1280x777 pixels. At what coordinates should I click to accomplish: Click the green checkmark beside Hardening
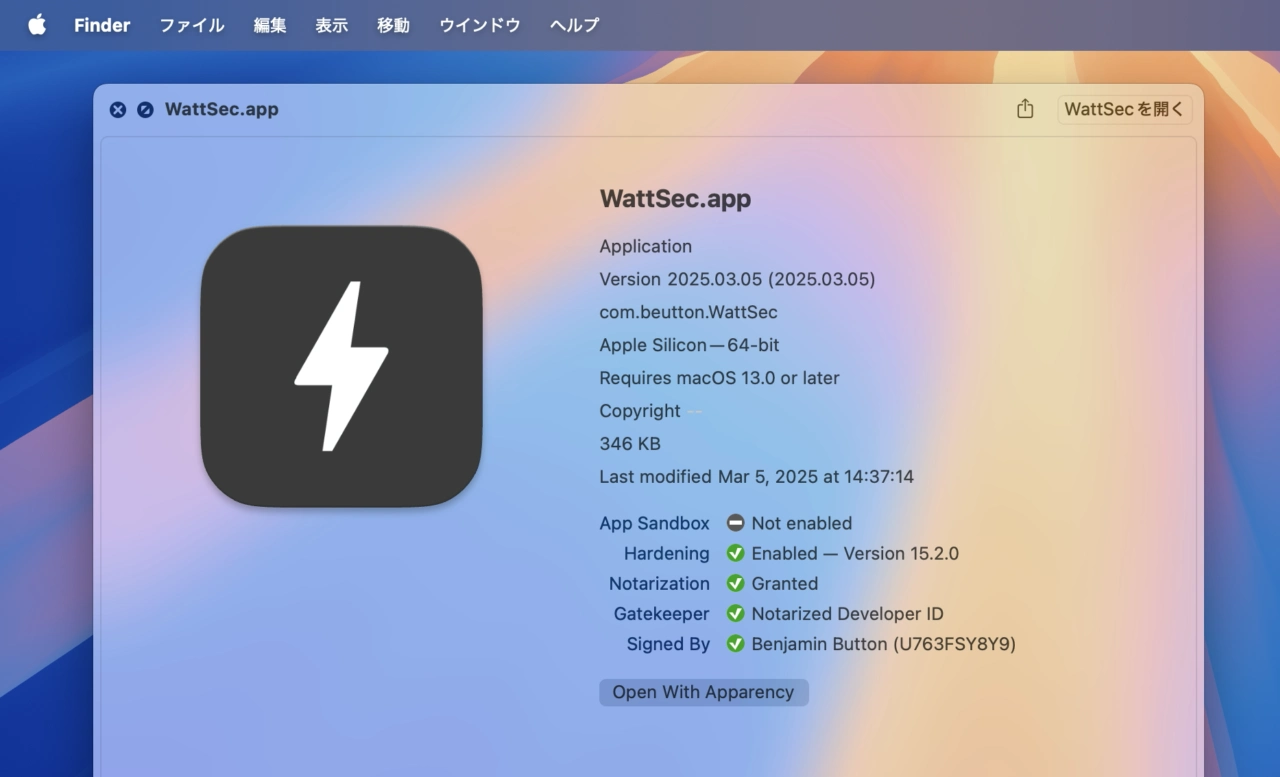(736, 553)
